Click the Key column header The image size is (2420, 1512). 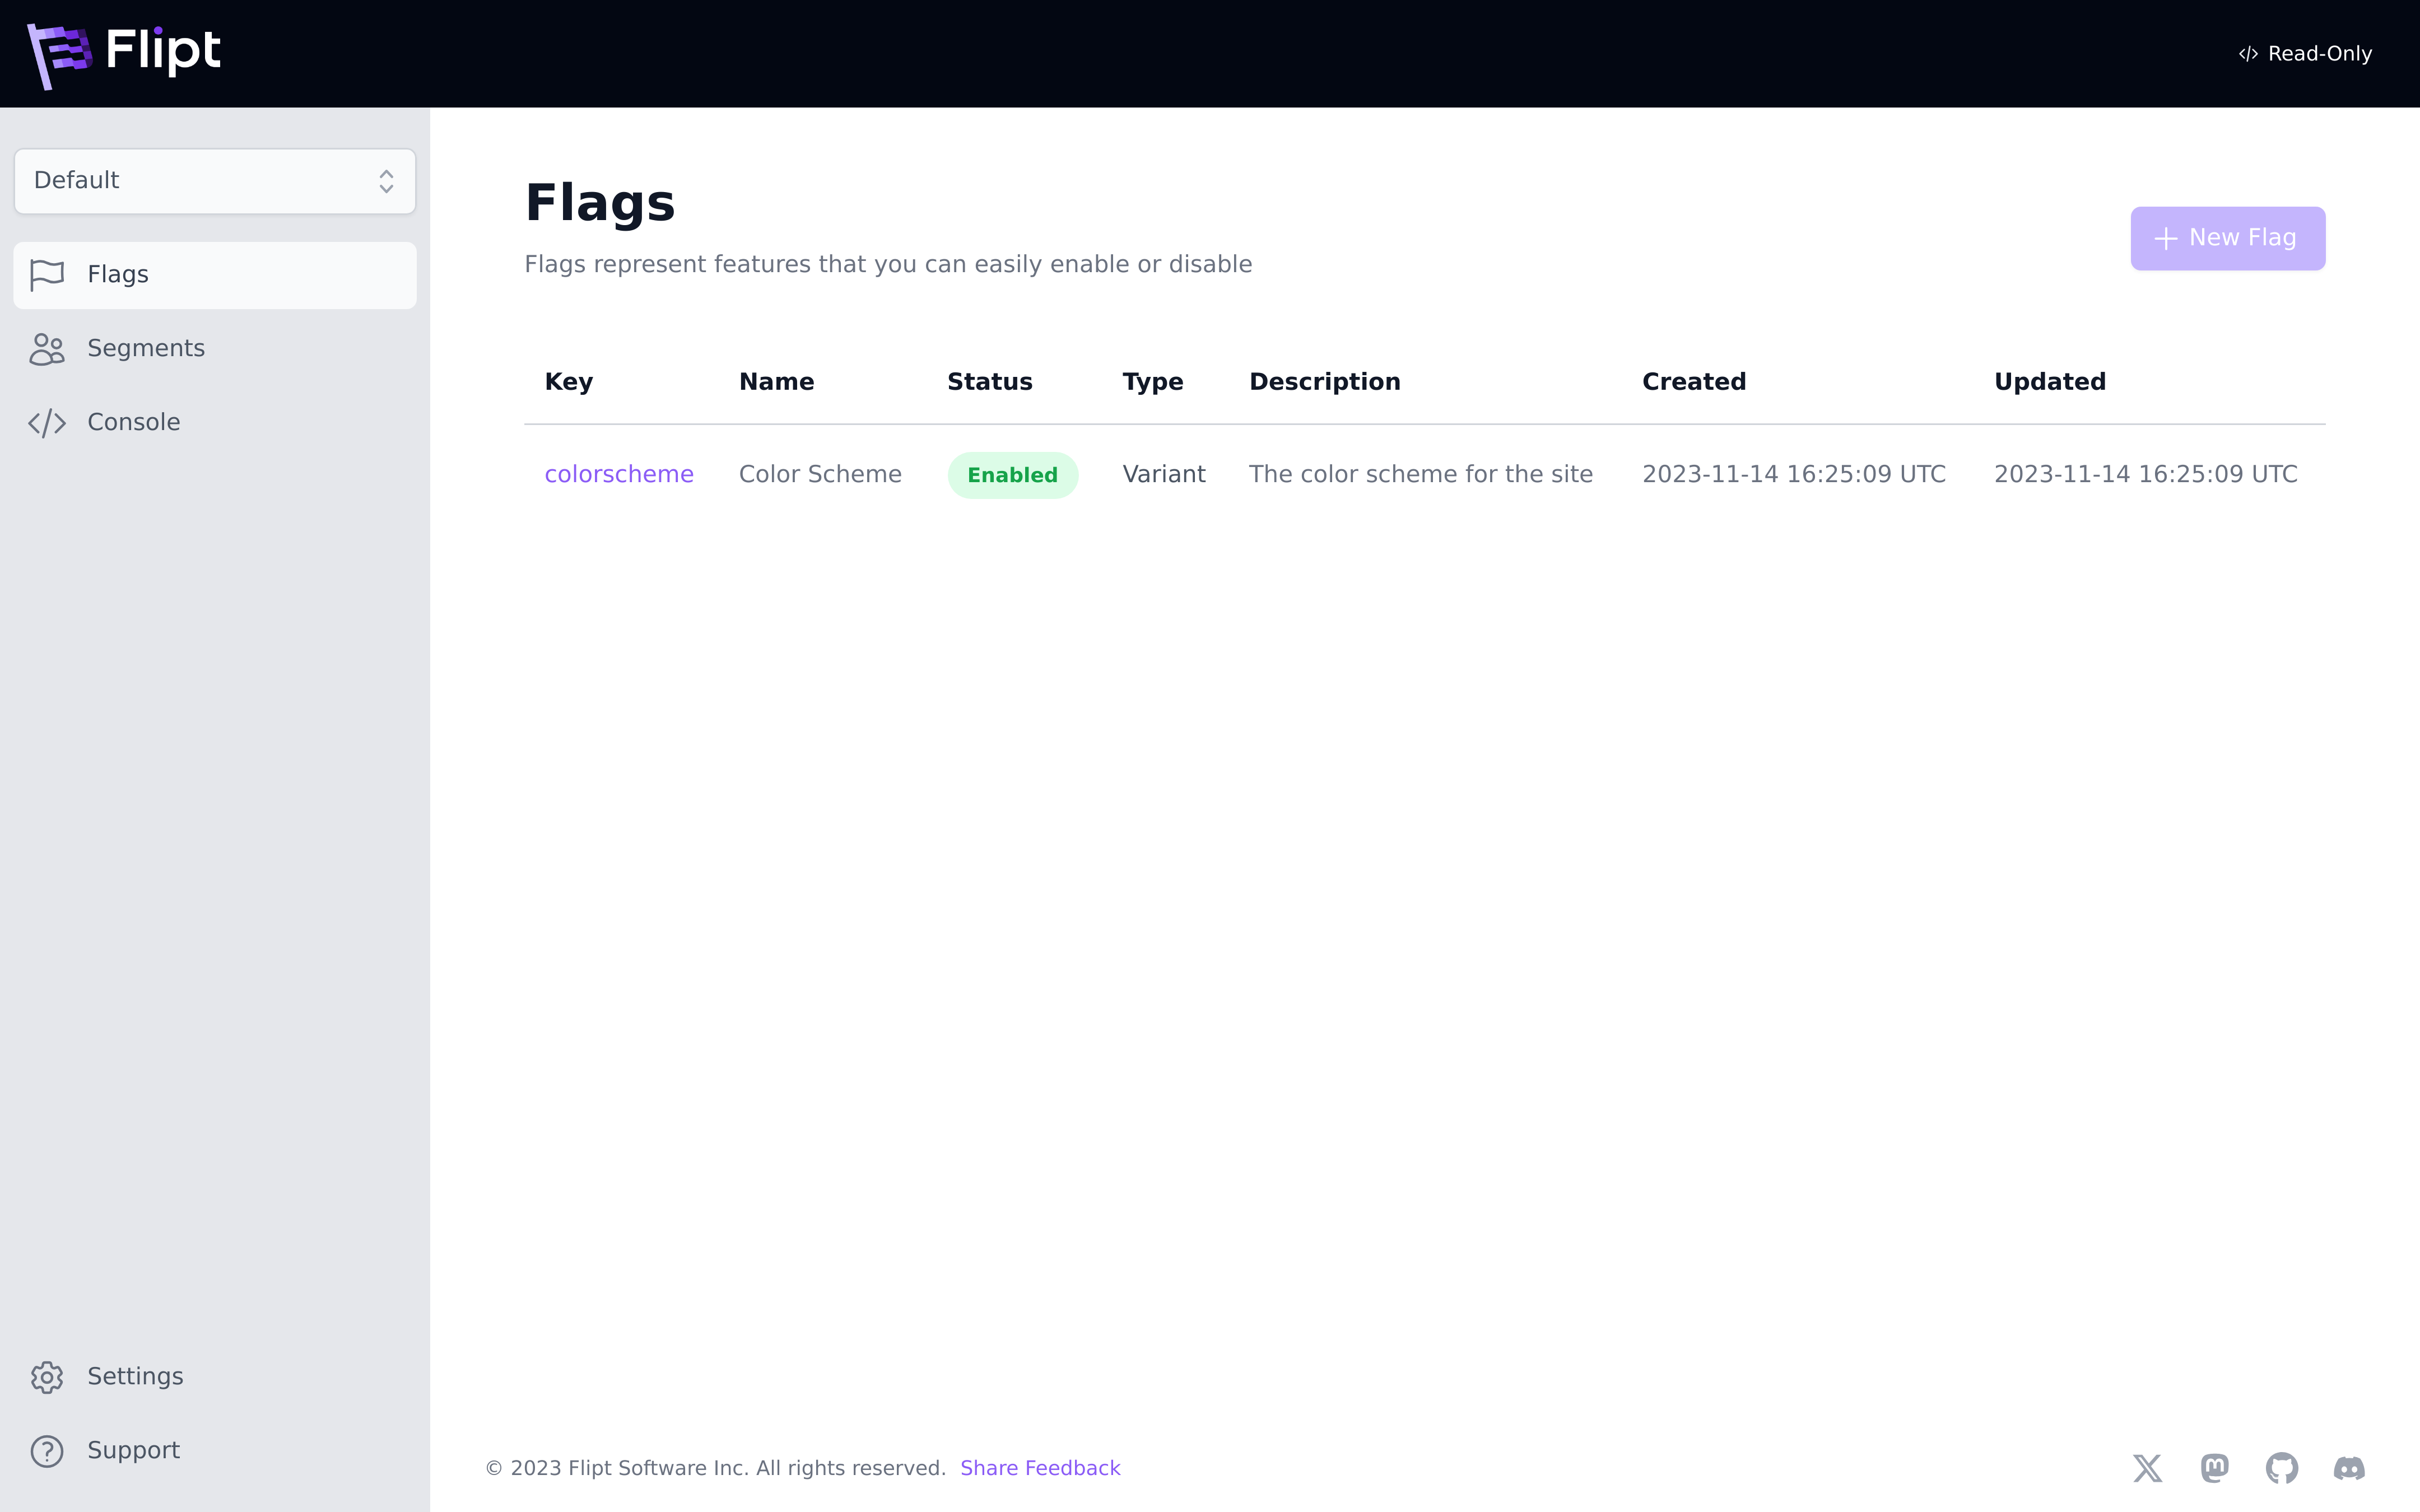(568, 382)
